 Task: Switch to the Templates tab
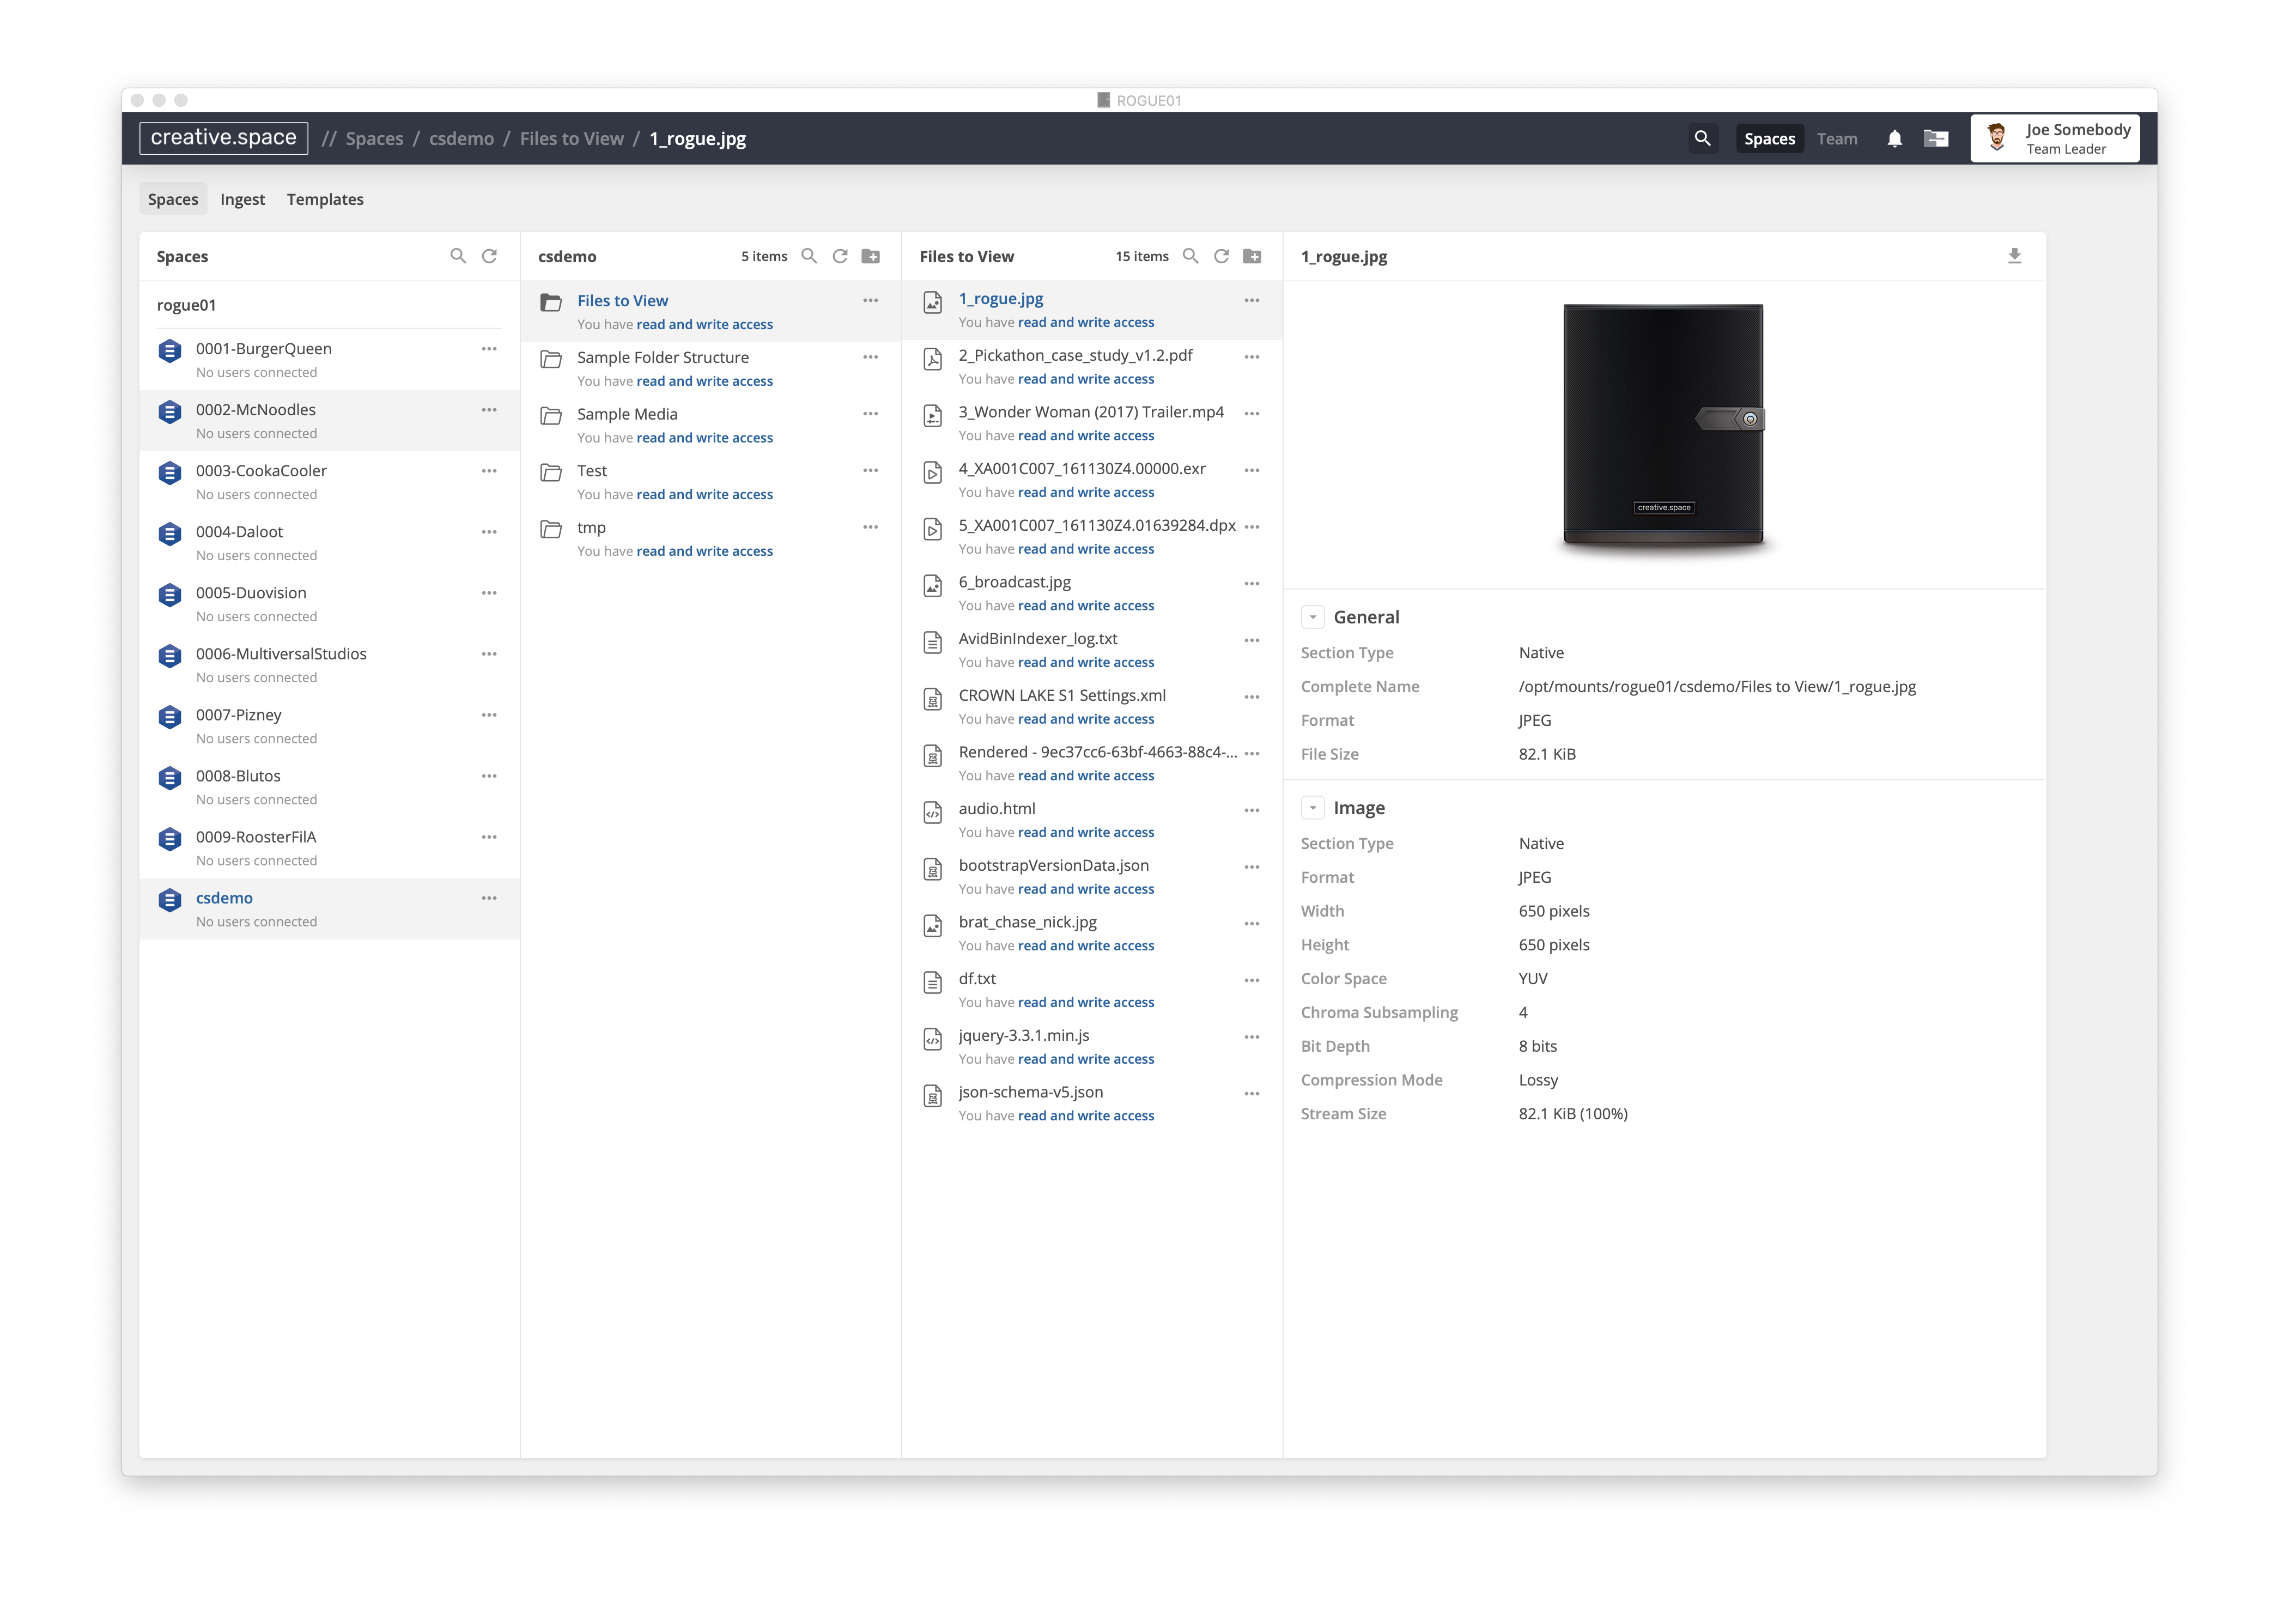[x=325, y=199]
